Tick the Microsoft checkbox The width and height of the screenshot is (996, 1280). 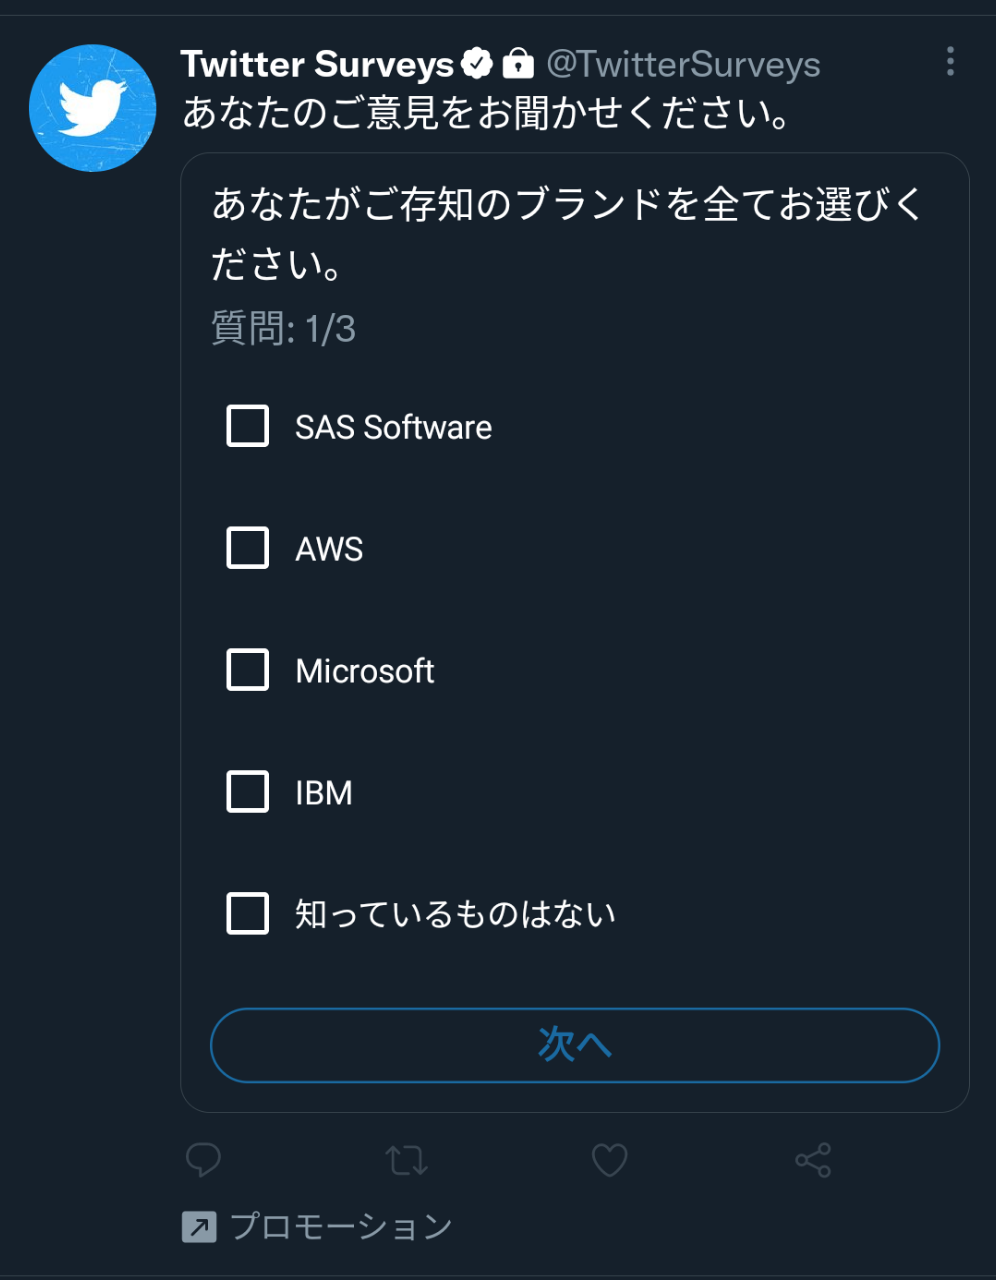pos(248,670)
